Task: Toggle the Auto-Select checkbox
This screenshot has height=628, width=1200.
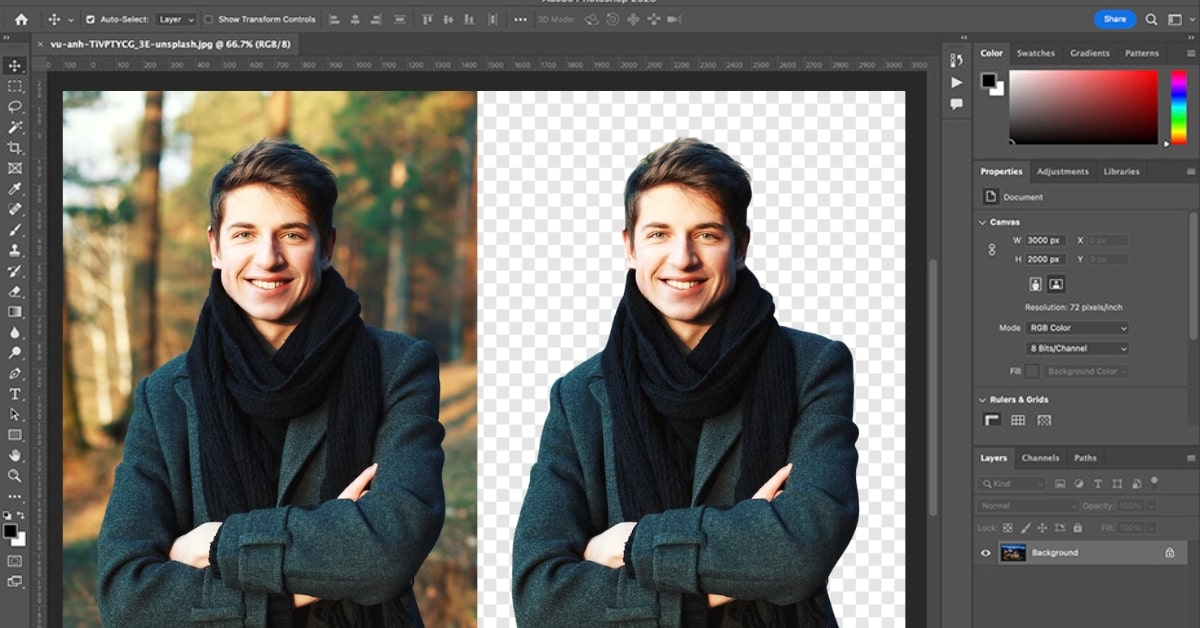Action: (91, 19)
